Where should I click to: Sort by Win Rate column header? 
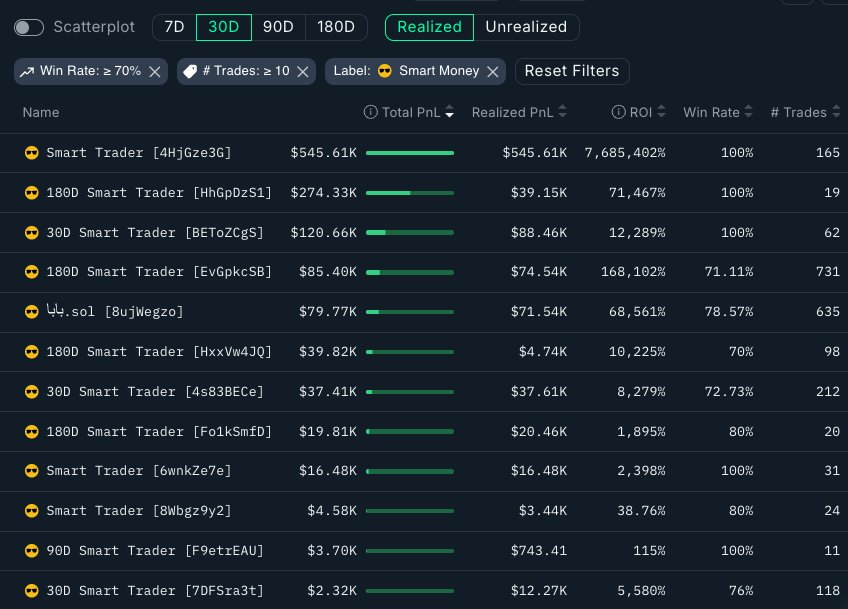pyautogui.click(x=711, y=113)
